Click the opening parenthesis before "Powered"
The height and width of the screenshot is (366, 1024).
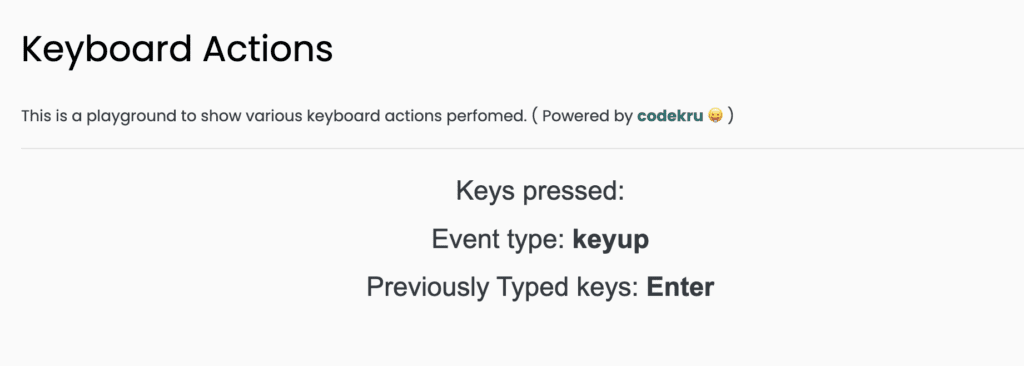pos(534,116)
